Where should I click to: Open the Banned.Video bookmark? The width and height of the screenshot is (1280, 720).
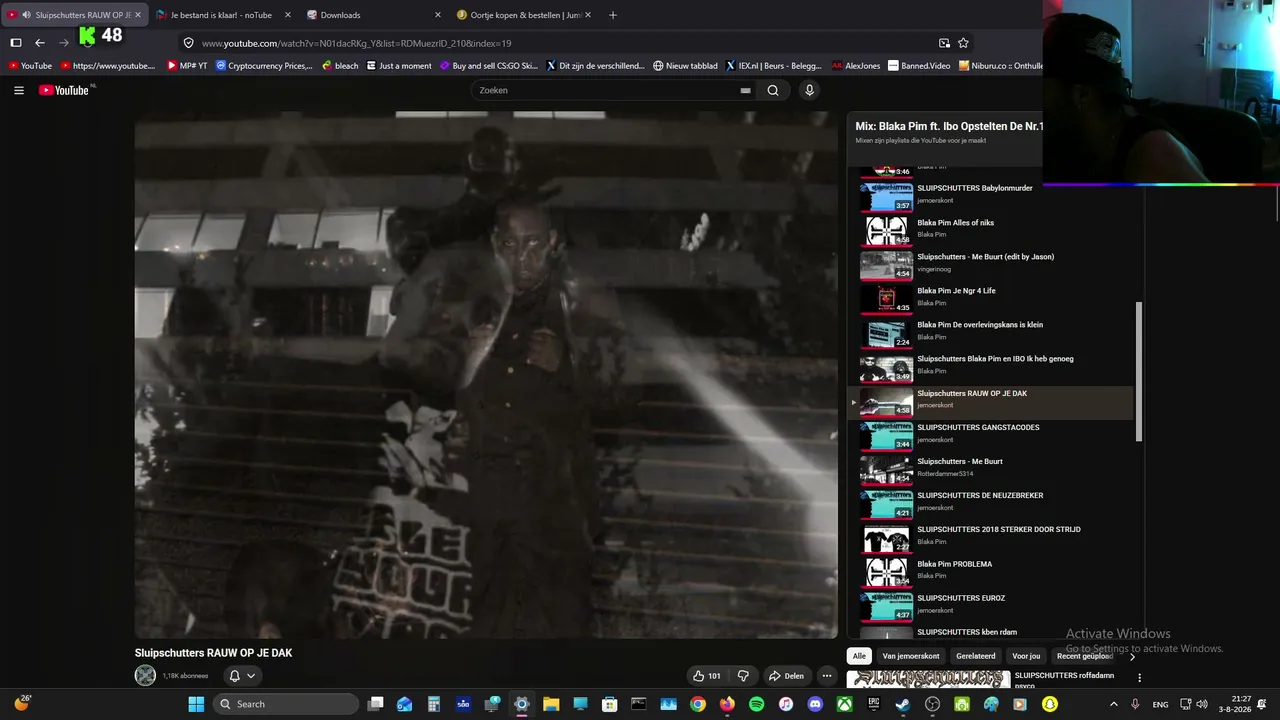click(919, 66)
